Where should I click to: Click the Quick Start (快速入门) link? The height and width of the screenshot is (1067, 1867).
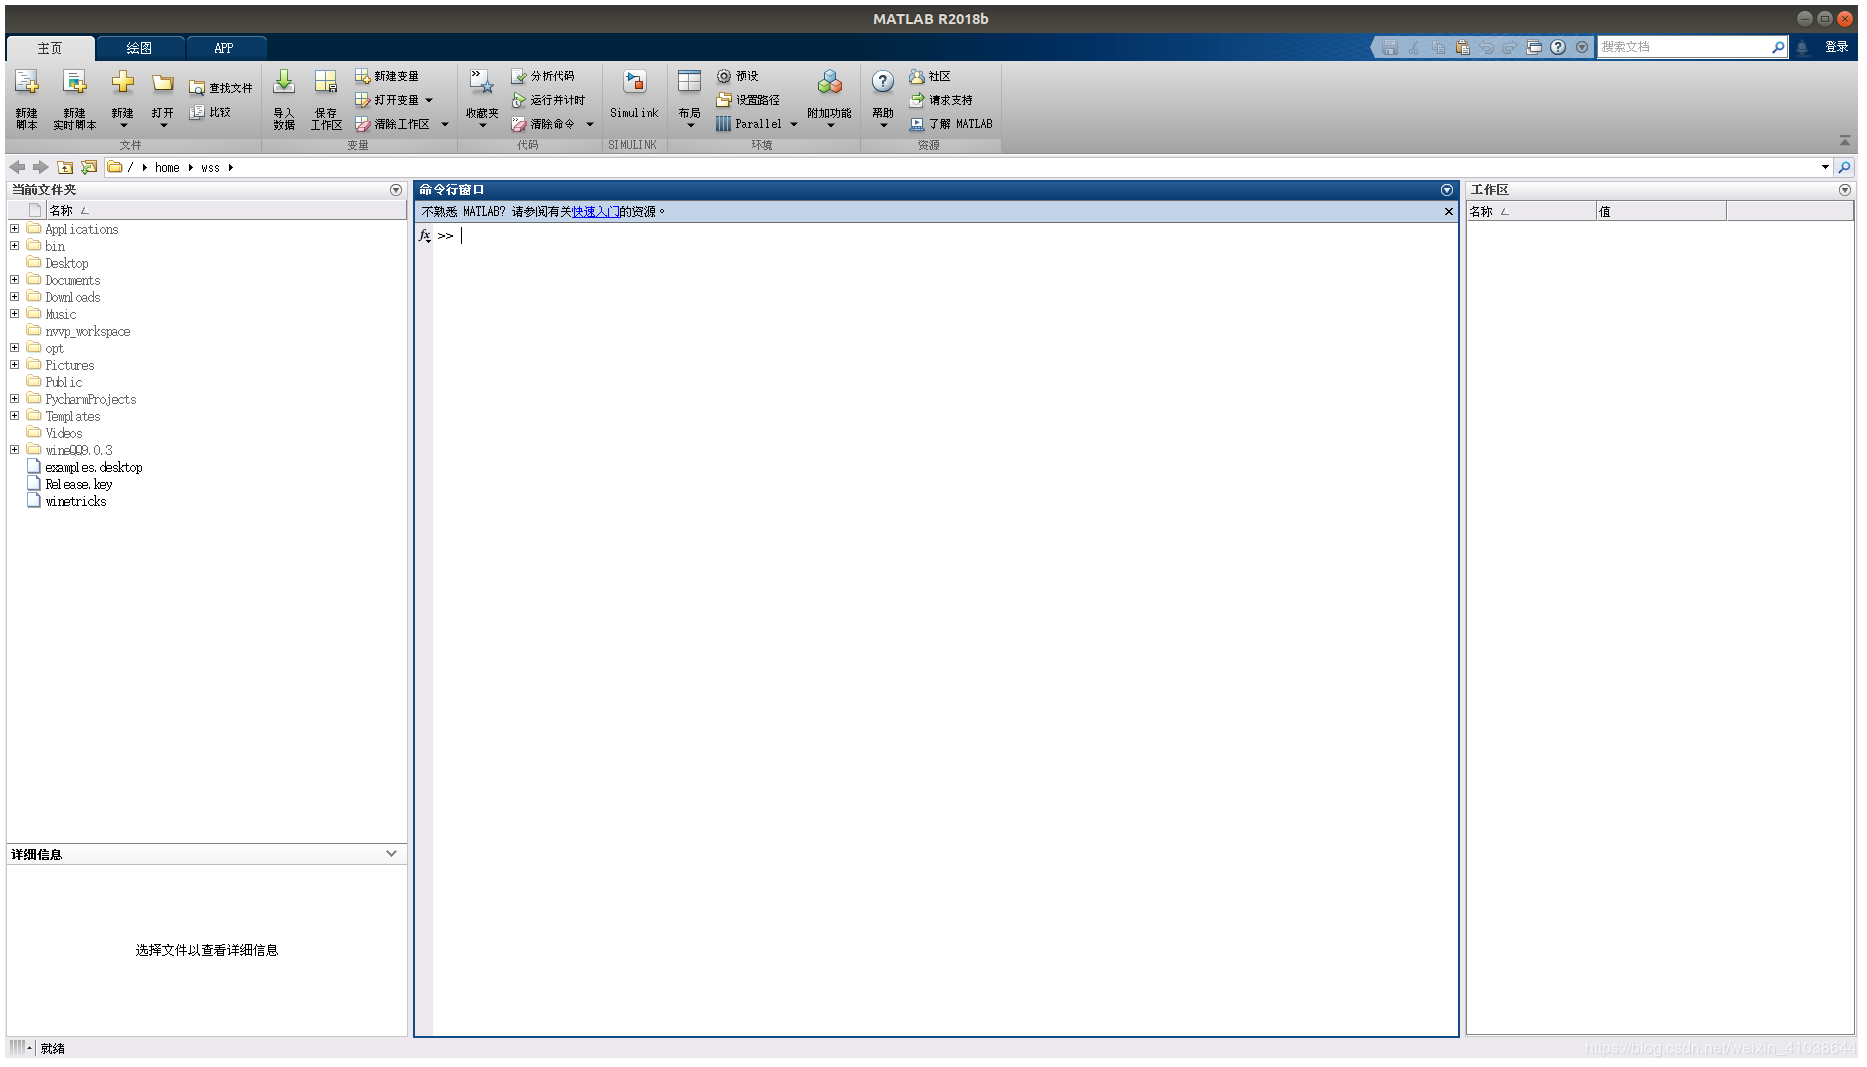point(595,211)
